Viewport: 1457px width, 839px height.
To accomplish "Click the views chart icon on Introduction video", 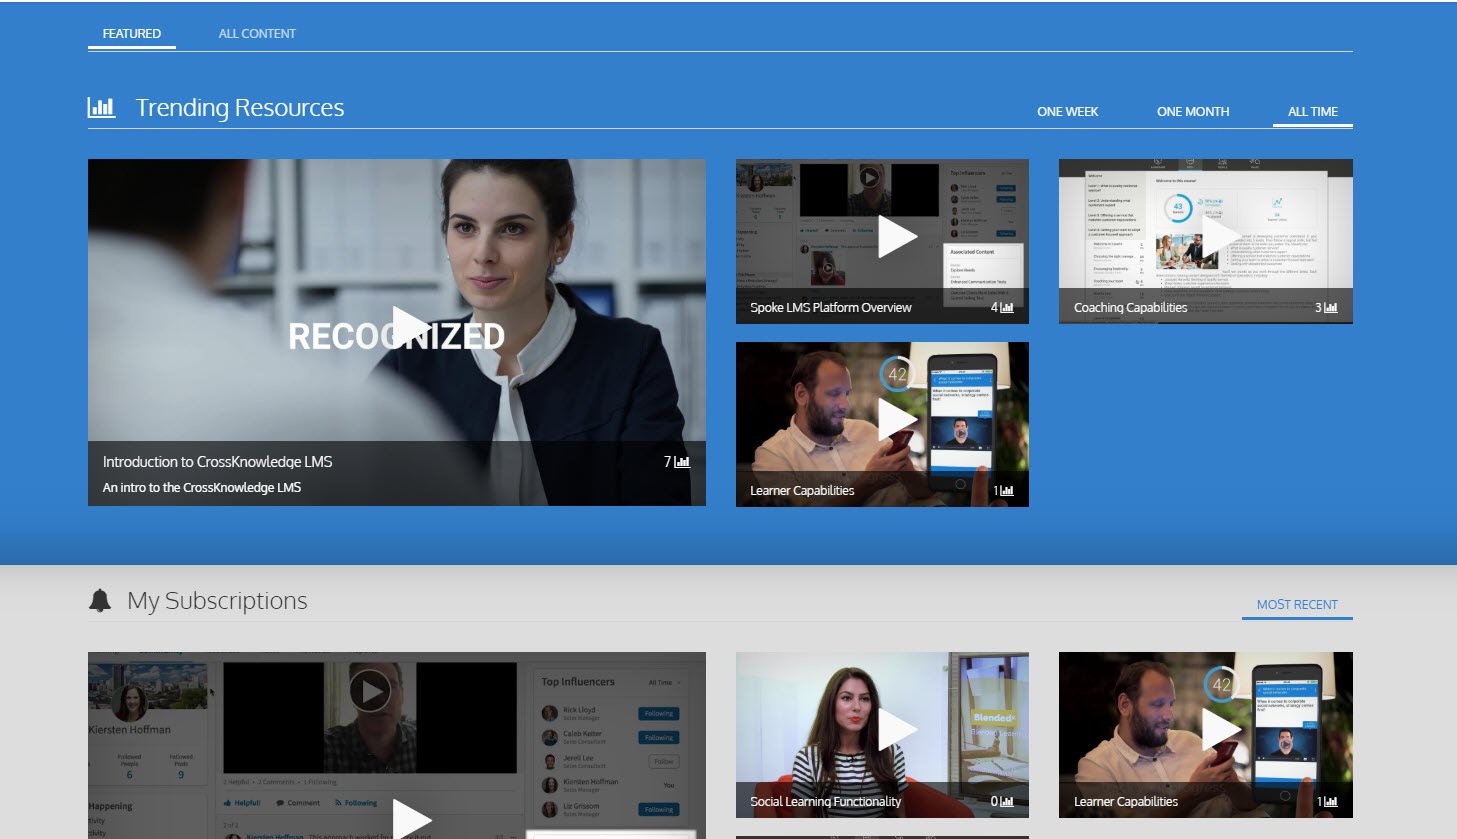I will coord(682,462).
